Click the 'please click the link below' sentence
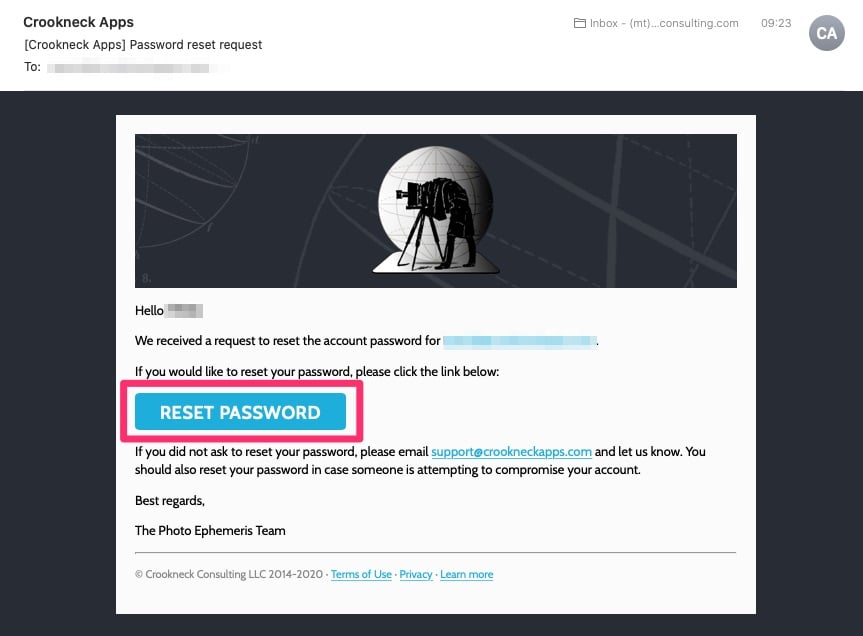The height and width of the screenshot is (636, 863). coord(317,372)
